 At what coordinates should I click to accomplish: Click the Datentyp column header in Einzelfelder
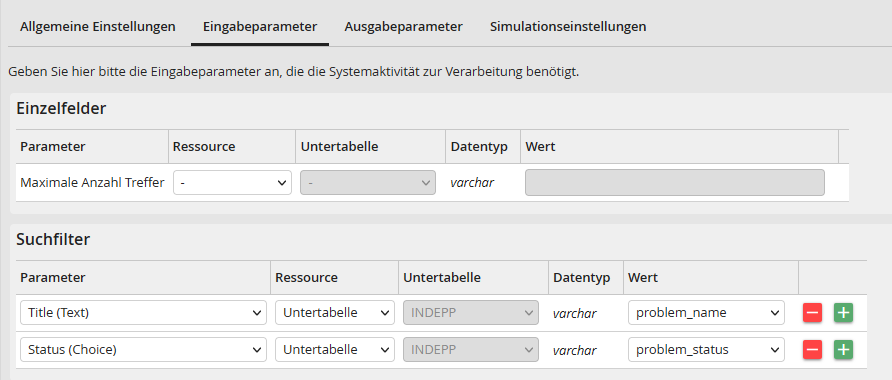[479, 146]
